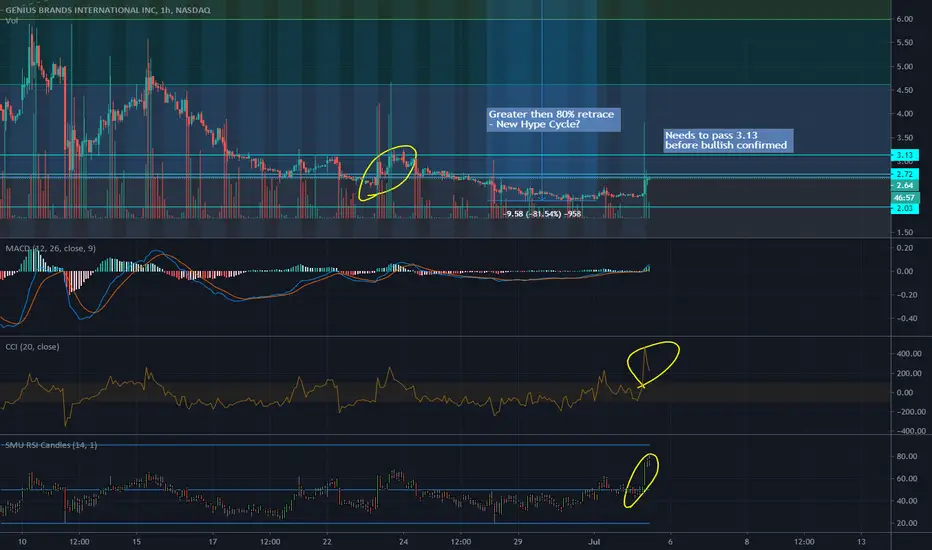932x550 pixels.
Task: Click the 1.50 price axis value
Action: pos(905,232)
